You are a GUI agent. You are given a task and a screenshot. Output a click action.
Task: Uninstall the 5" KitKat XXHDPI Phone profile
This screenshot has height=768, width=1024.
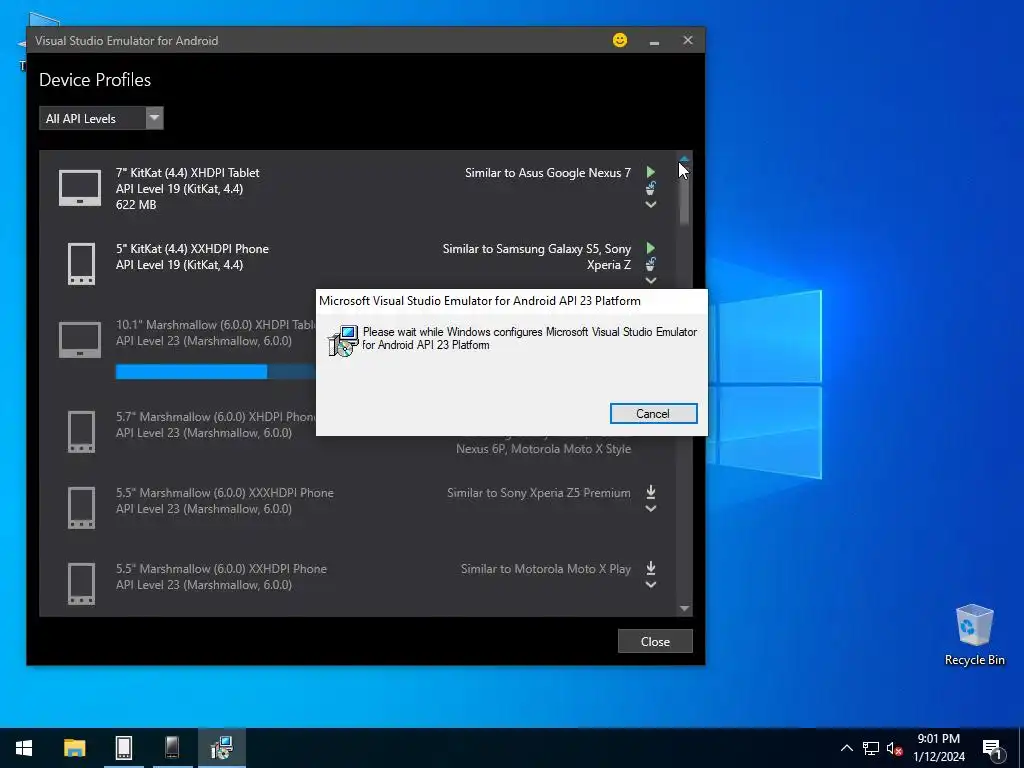pos(650,264)
